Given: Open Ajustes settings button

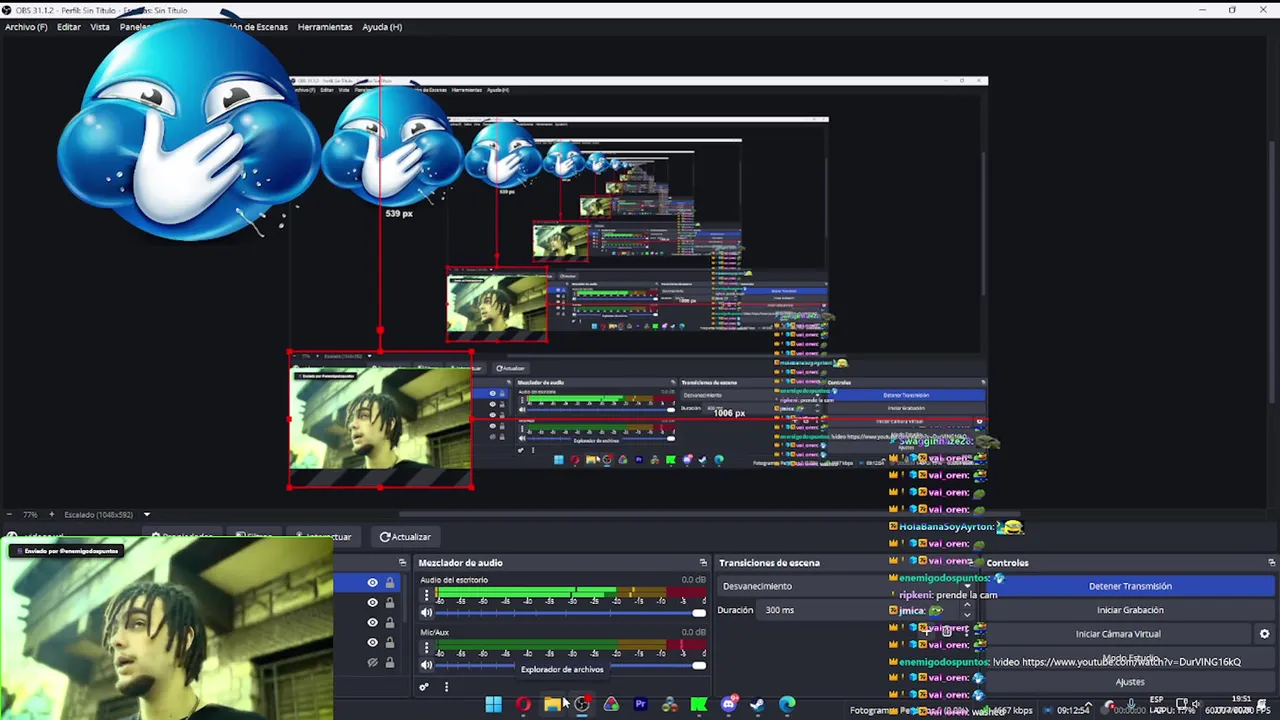Looking at the screenshot, I should (1130, 682).
